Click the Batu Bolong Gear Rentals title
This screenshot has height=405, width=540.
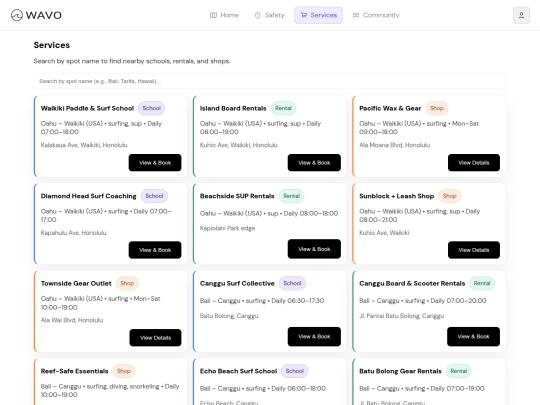[400, 371]
